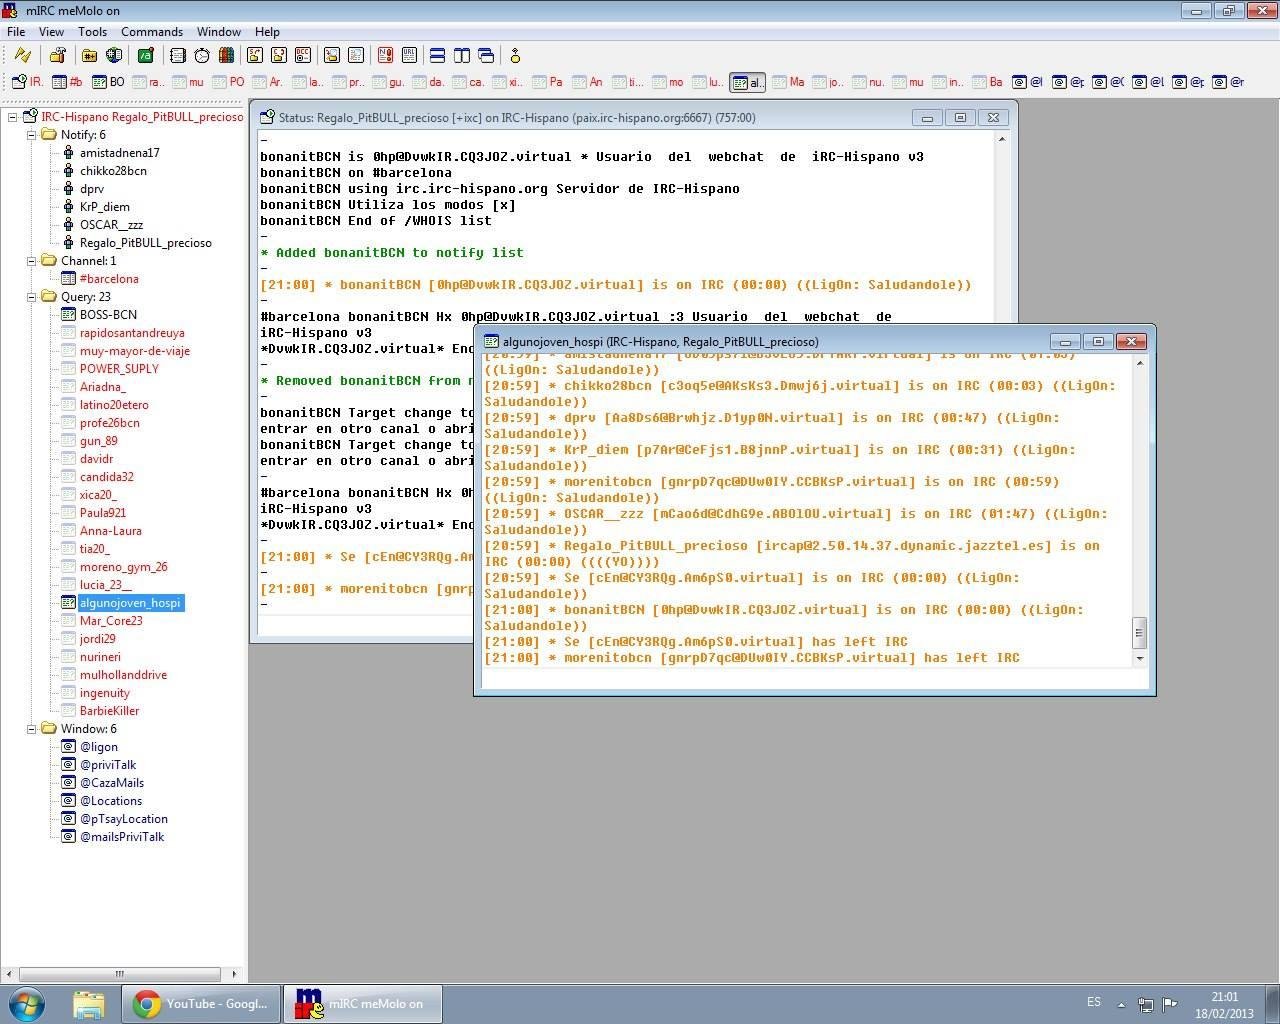Open the Tools menu

[x=92, y=31]
